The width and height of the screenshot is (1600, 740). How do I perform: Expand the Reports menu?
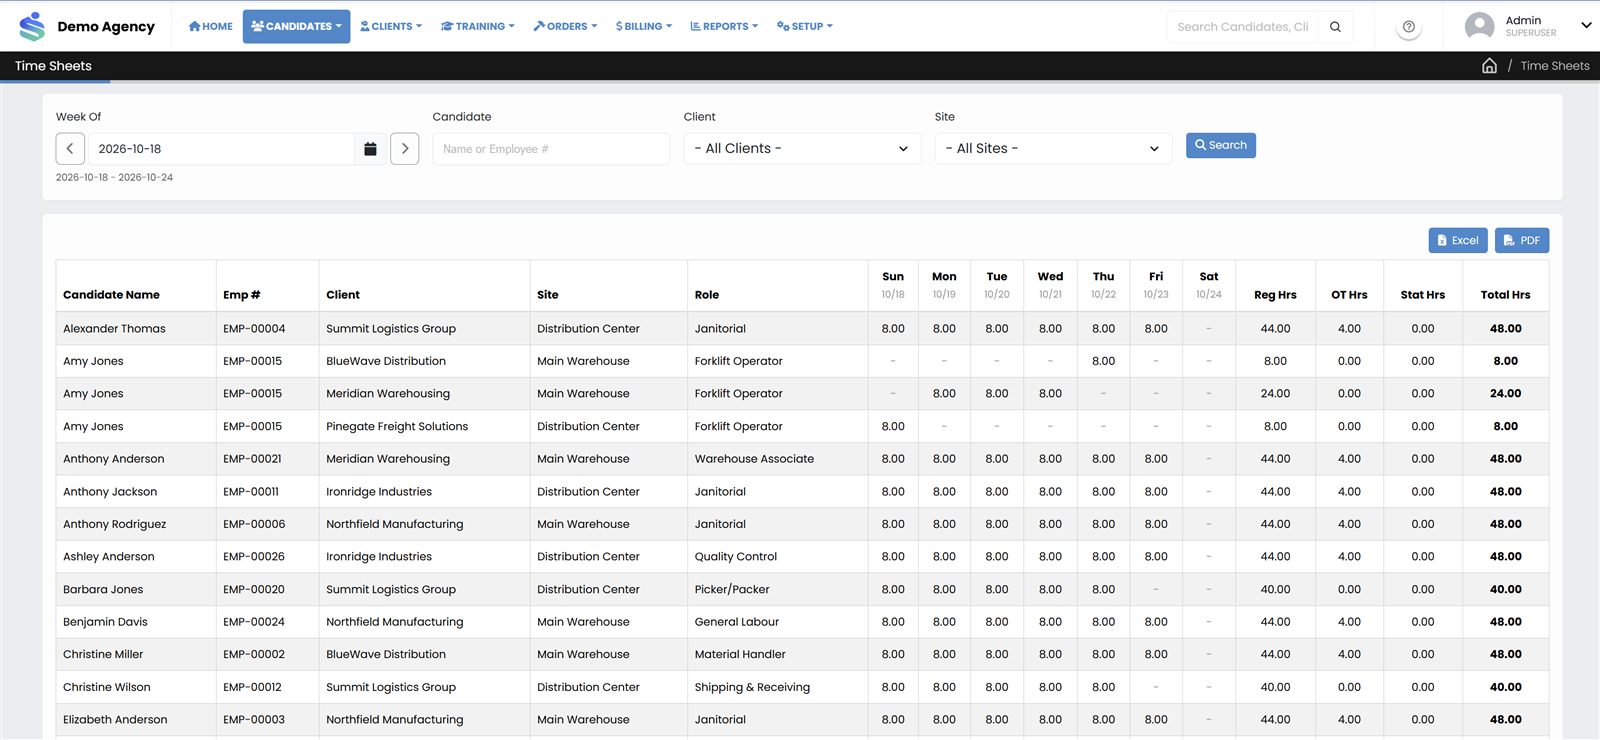(x=724, y=26)
